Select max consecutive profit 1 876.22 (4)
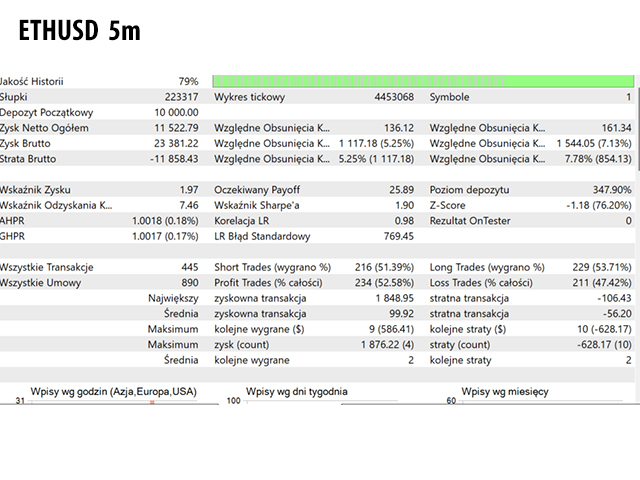The width and height of the screenshot is (640, 480). 387,345
